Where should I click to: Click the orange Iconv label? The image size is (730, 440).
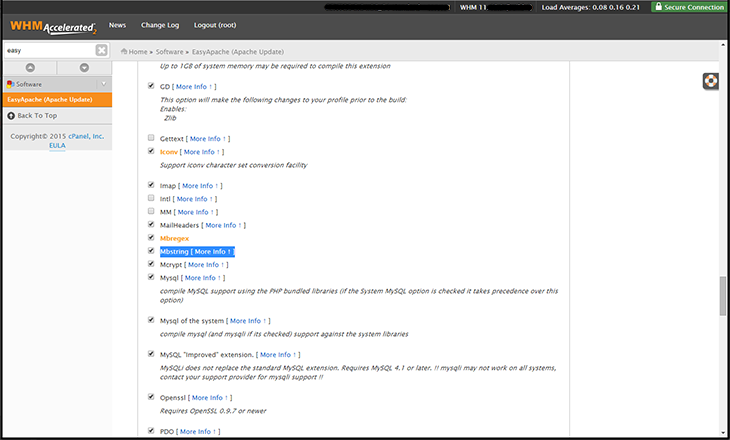tap(169, 152)
